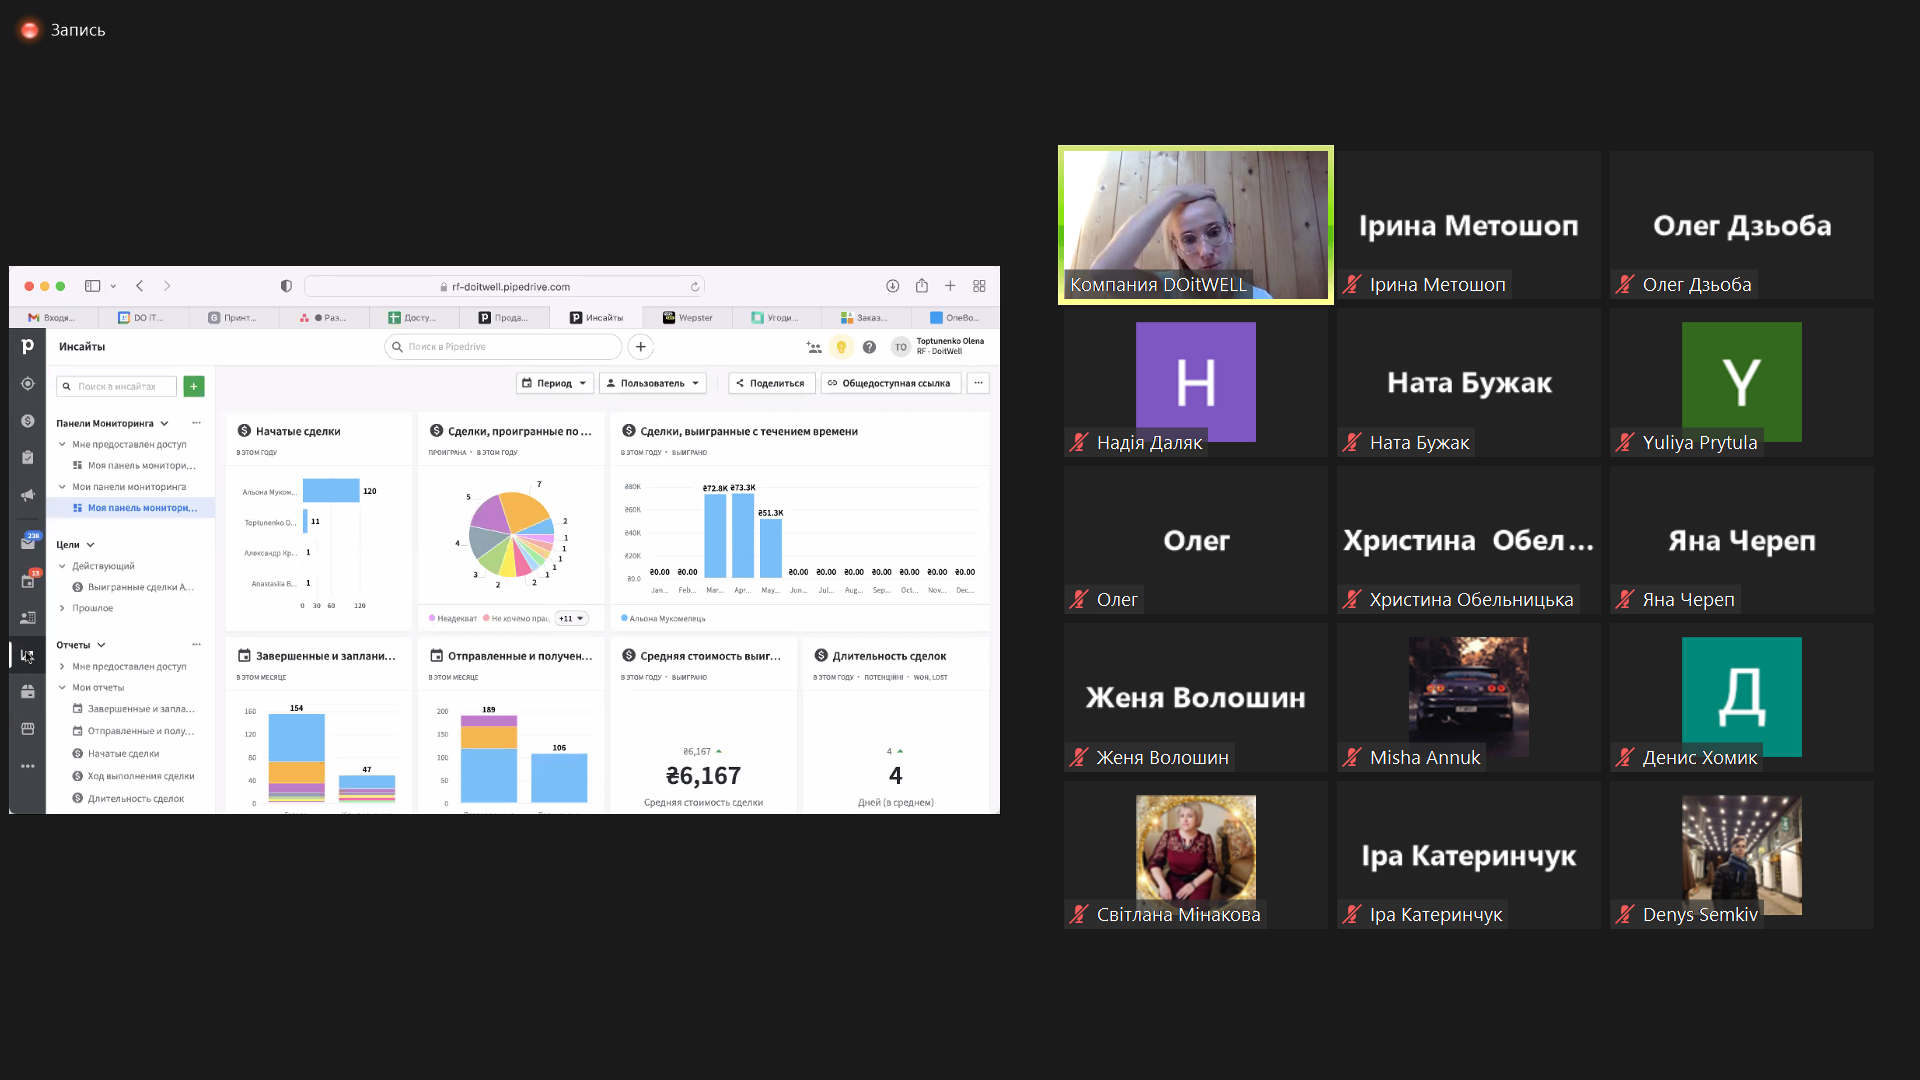1920x1080 pixels.
Task: Open the Период dropdown filter
Action: 554,383
